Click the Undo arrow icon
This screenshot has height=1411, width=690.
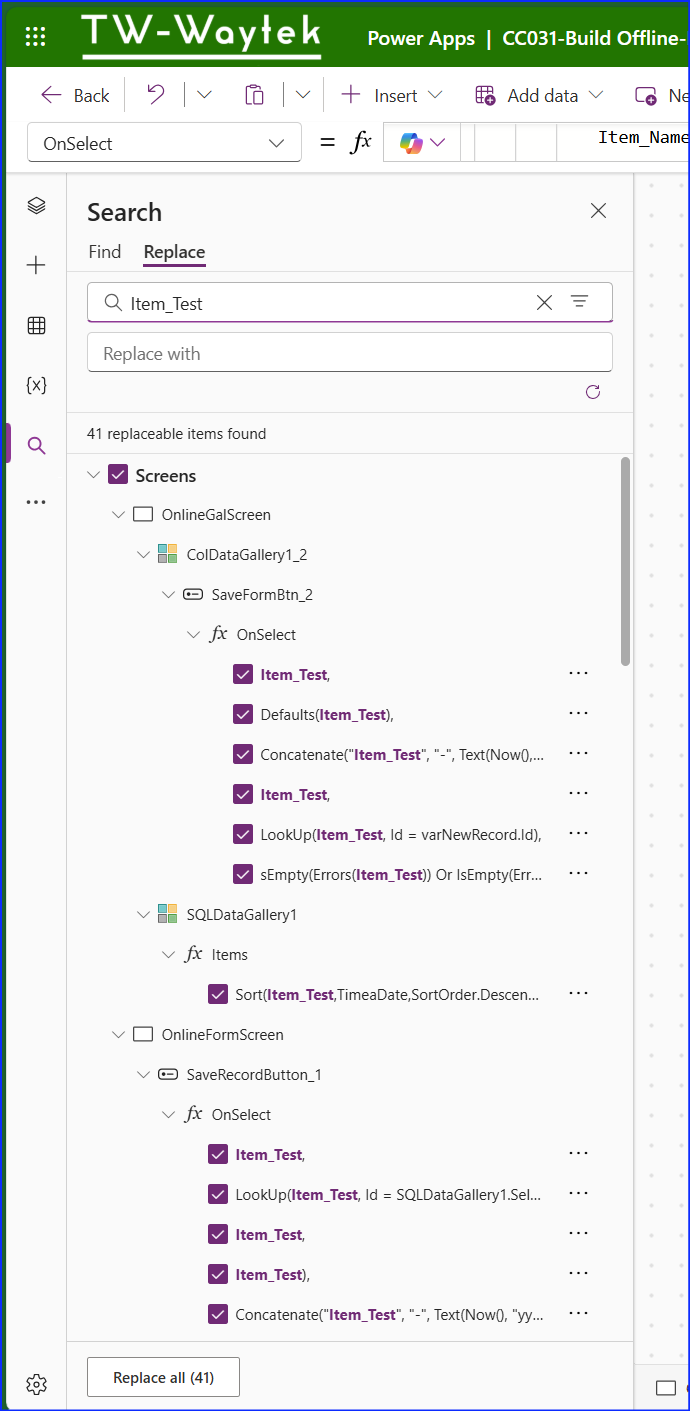pos(155,95)
